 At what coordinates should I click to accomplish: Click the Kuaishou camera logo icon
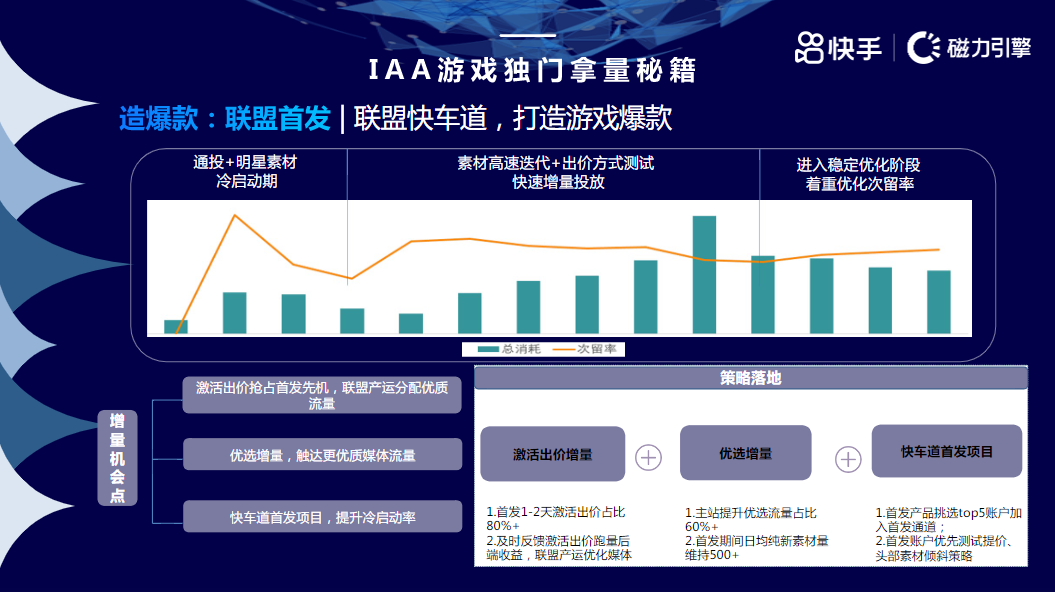(x=810, y=46)
